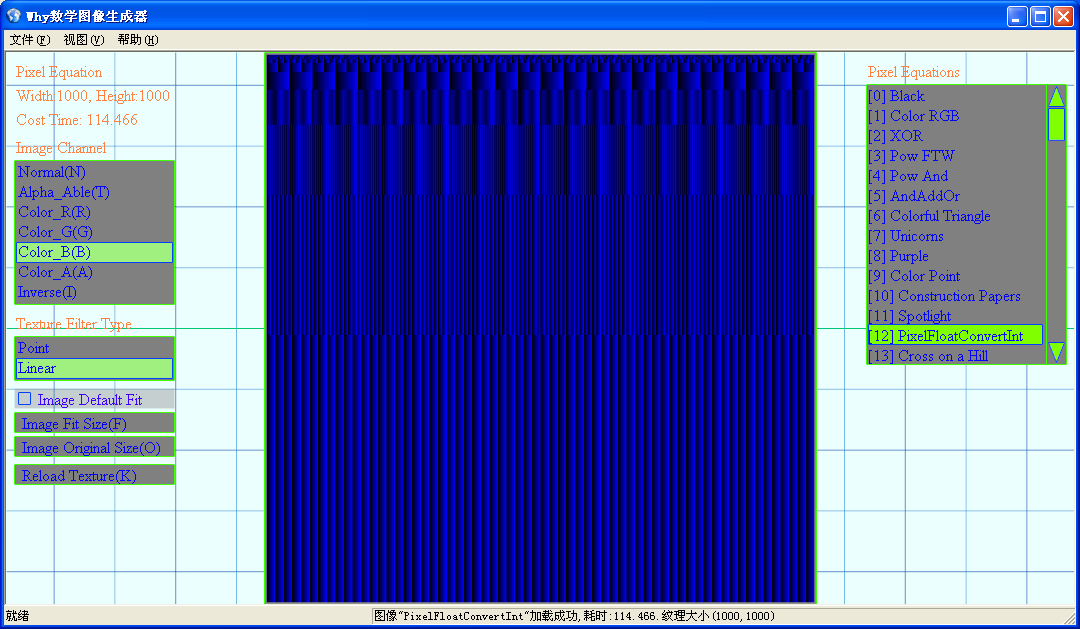Click the equations list scroll-up arrow
The height and width of the screenshot is (629, 1080).
[x=1056, y=97]
